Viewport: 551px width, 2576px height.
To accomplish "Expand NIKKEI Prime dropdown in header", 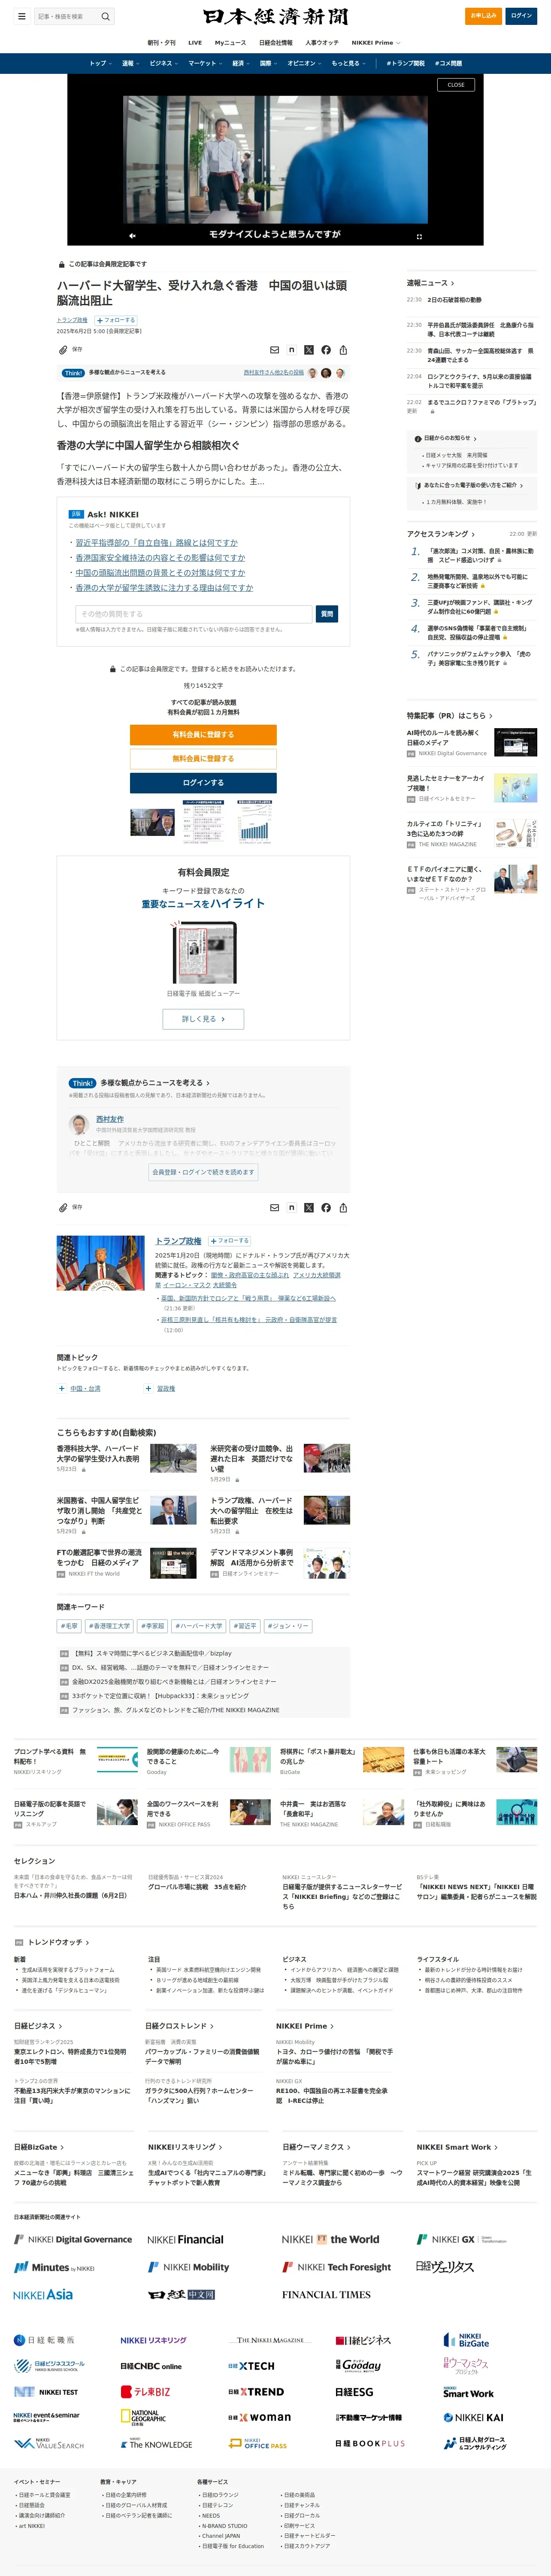I will (x=376, y=43).
